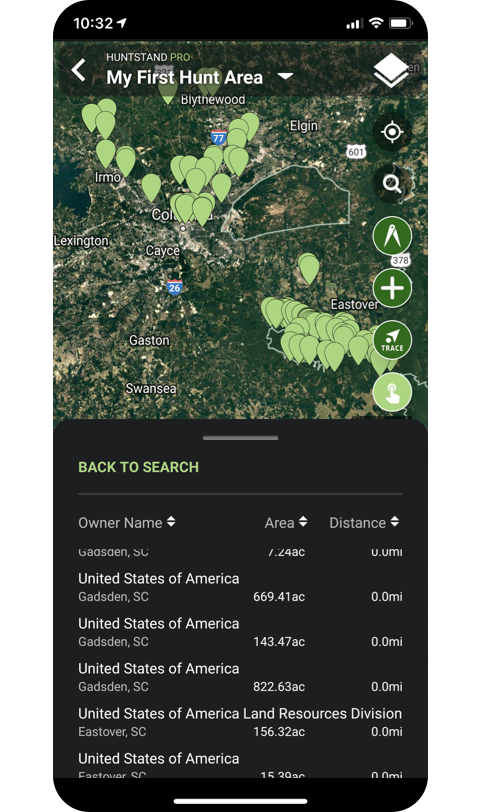
Task: Tap BACK TO SEARCH link
Action: [x=139, y=467]
